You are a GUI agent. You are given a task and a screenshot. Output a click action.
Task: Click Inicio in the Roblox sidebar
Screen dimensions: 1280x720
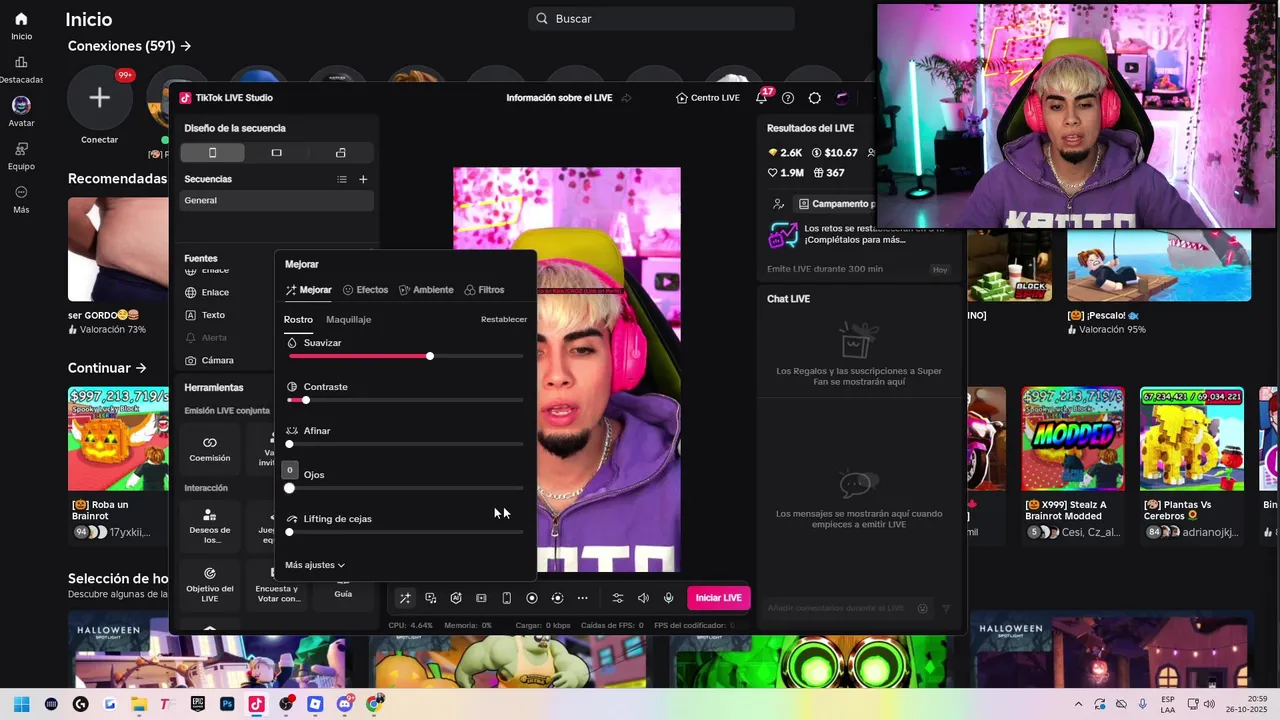pos(21,26)
